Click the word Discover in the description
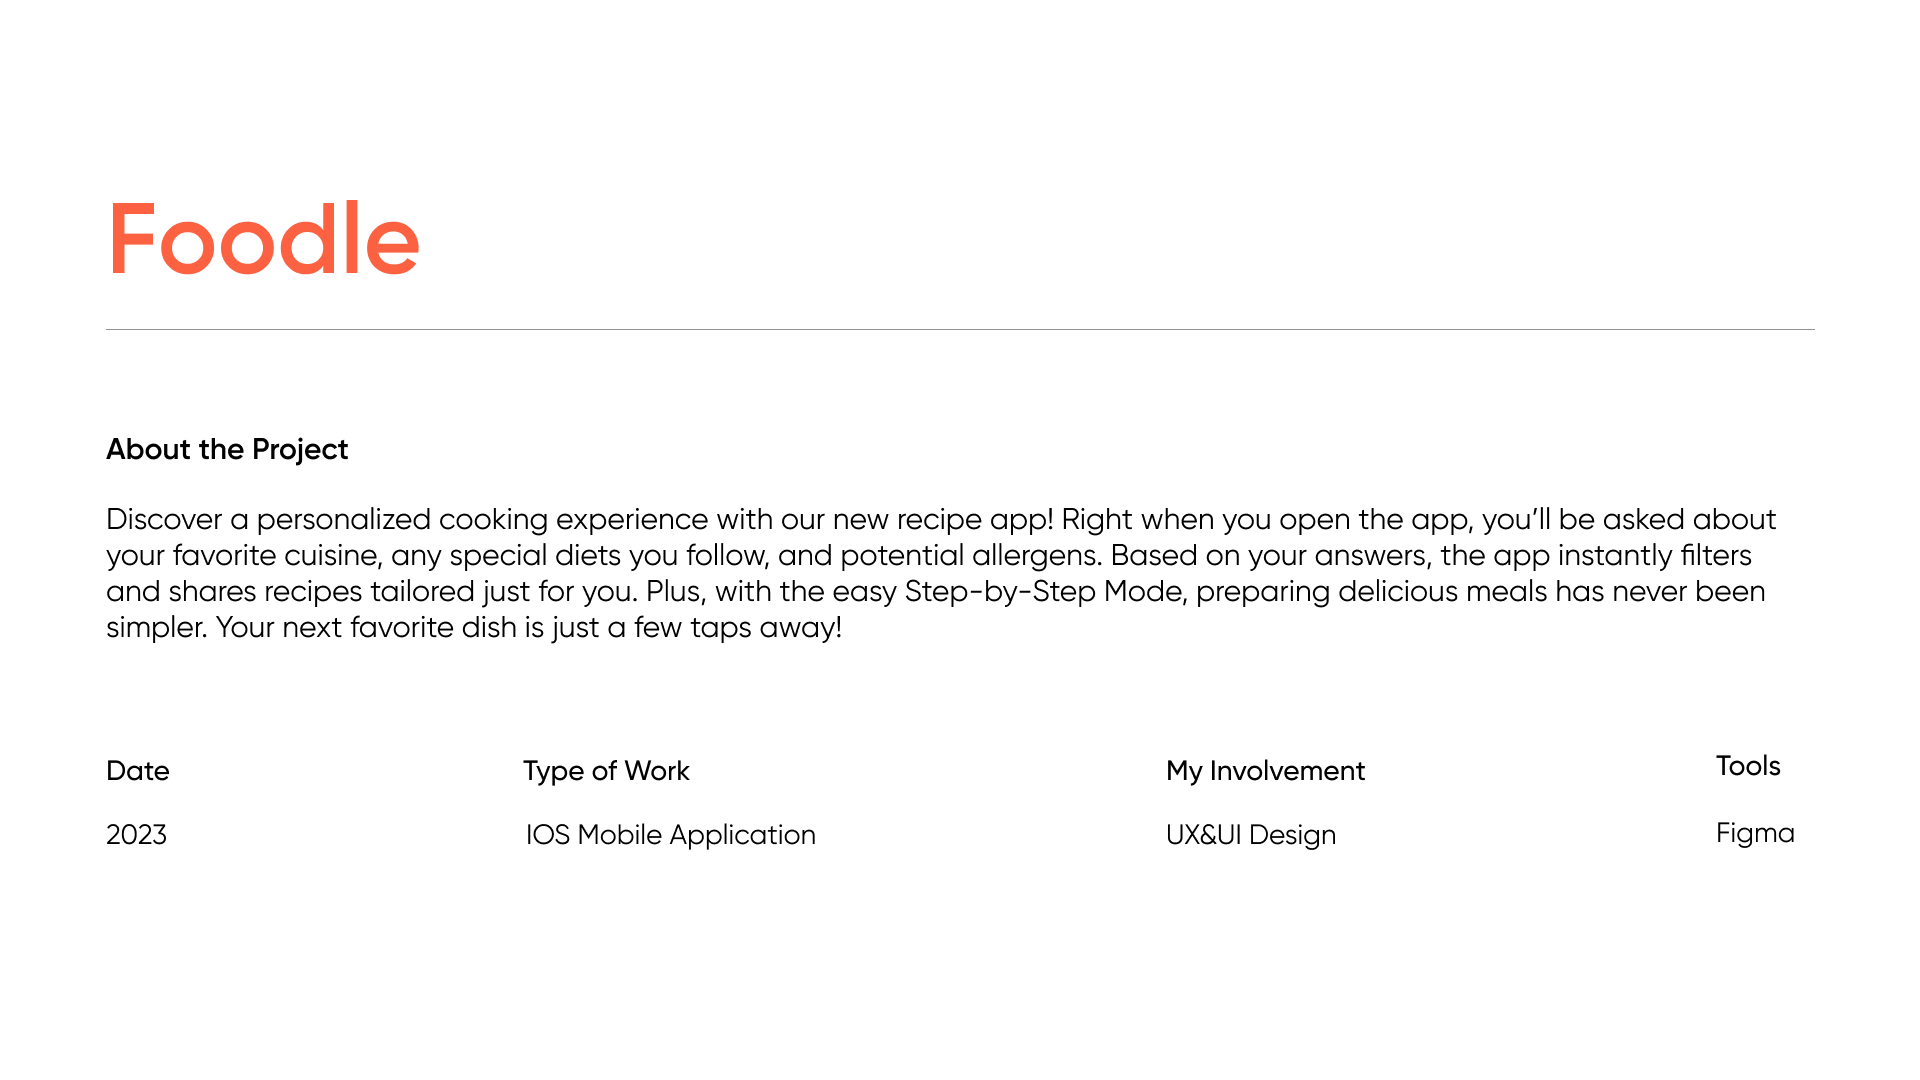Screen dimensions: 1920x1080 [164, 520]
